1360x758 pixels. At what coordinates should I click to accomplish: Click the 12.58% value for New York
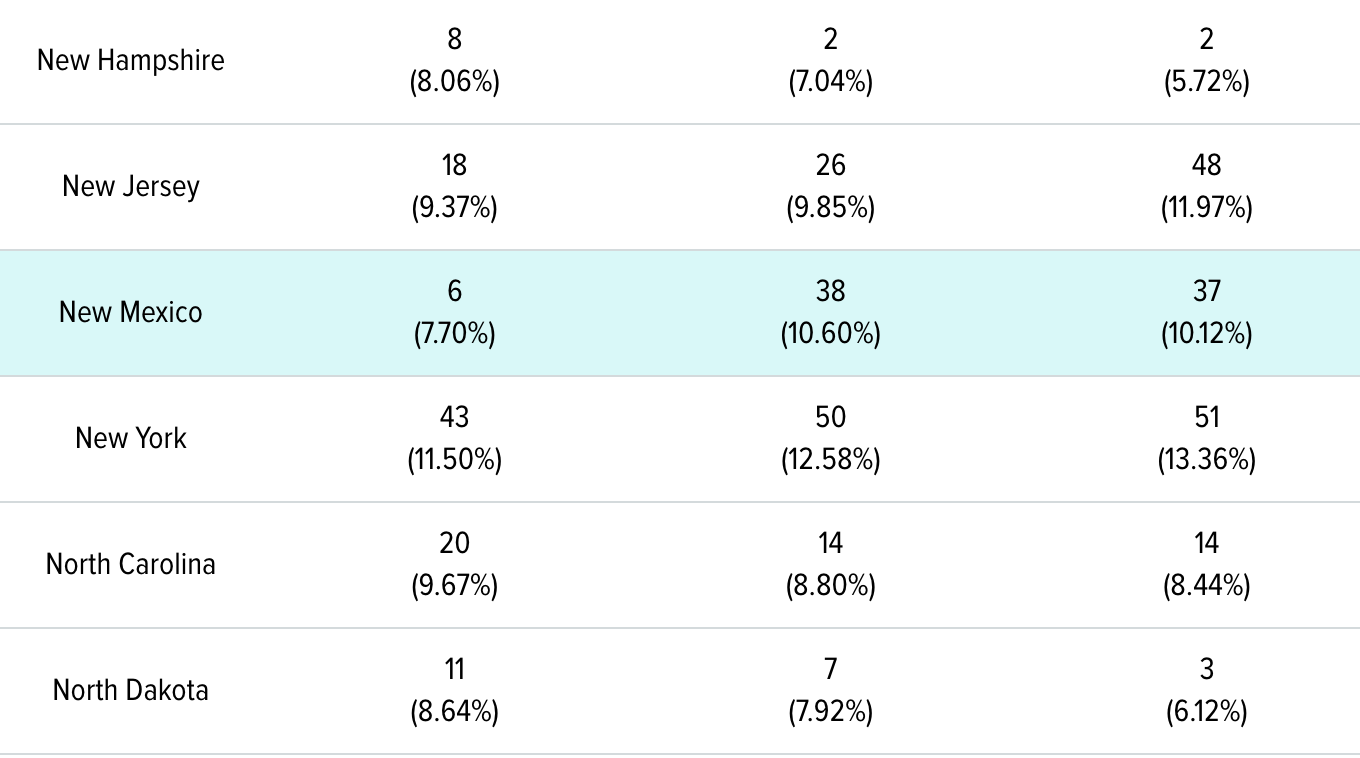point(830,459)
